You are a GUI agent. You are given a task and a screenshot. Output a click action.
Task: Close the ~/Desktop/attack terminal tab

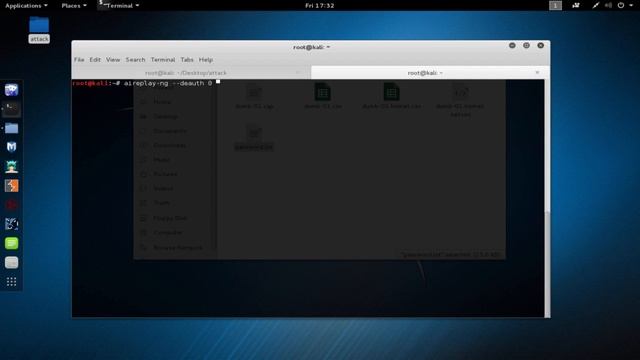point(298,72)
